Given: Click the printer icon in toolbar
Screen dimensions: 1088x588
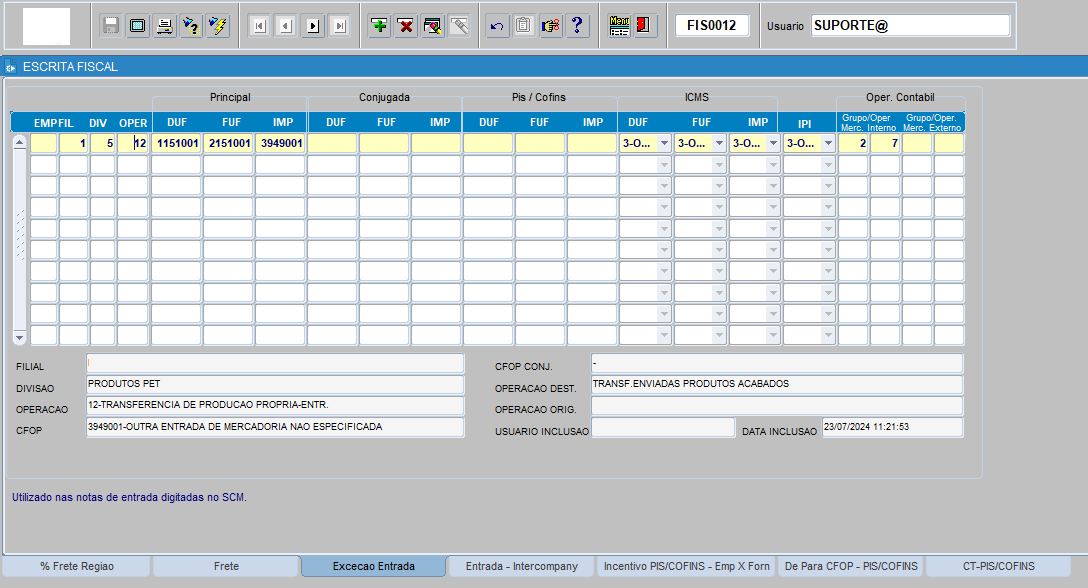Looking at the screenshot, I should point(164,26).
